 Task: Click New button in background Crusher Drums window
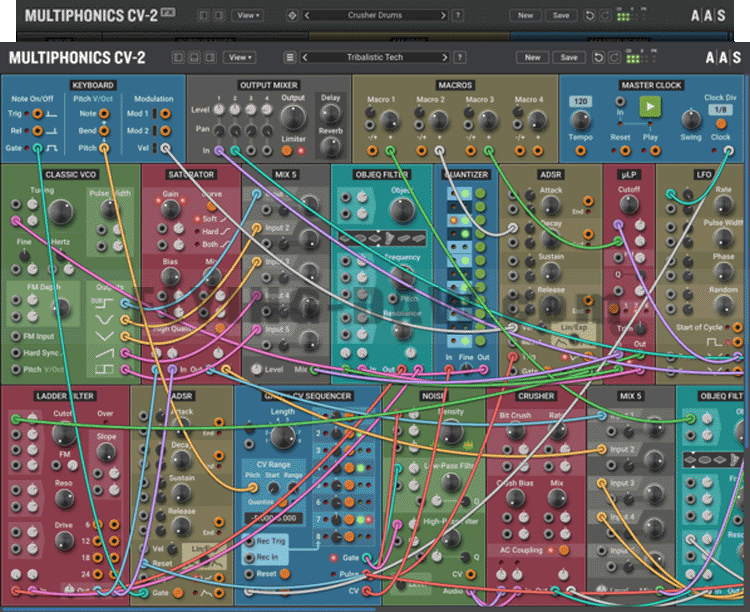pos(525,15)
